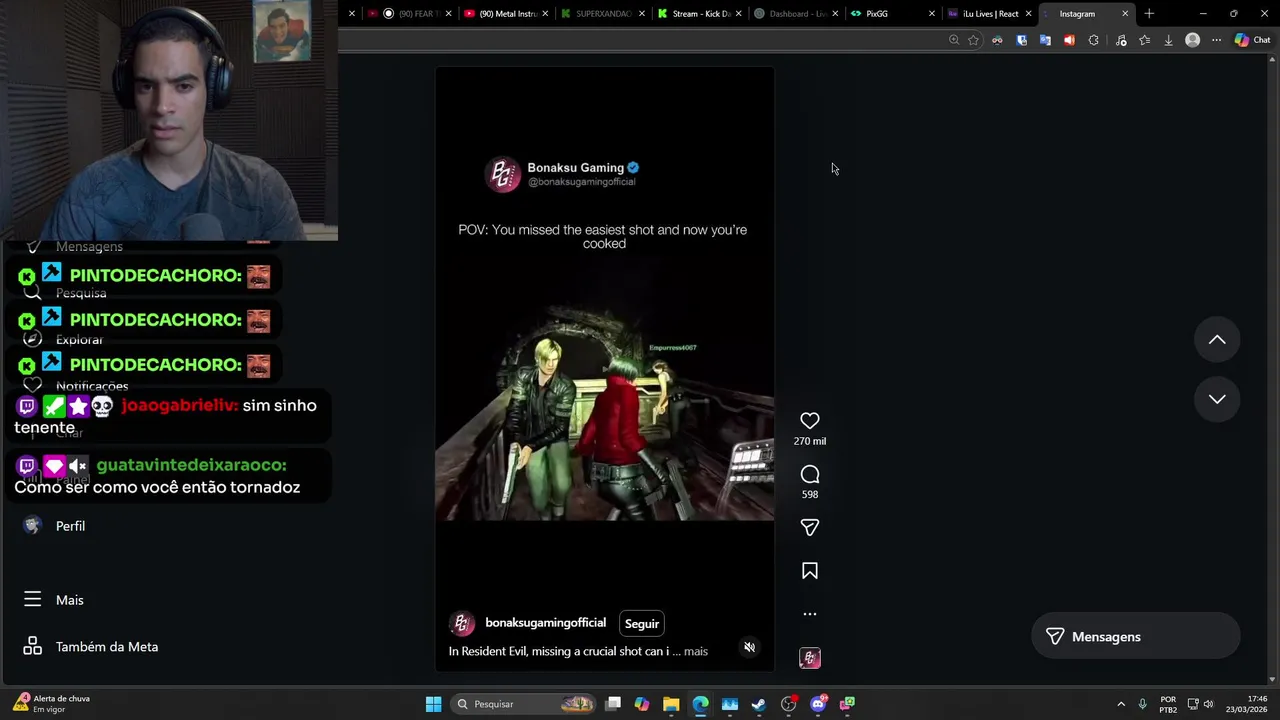
Task: Open the Windows Start menu
Action: pos(433,704)
